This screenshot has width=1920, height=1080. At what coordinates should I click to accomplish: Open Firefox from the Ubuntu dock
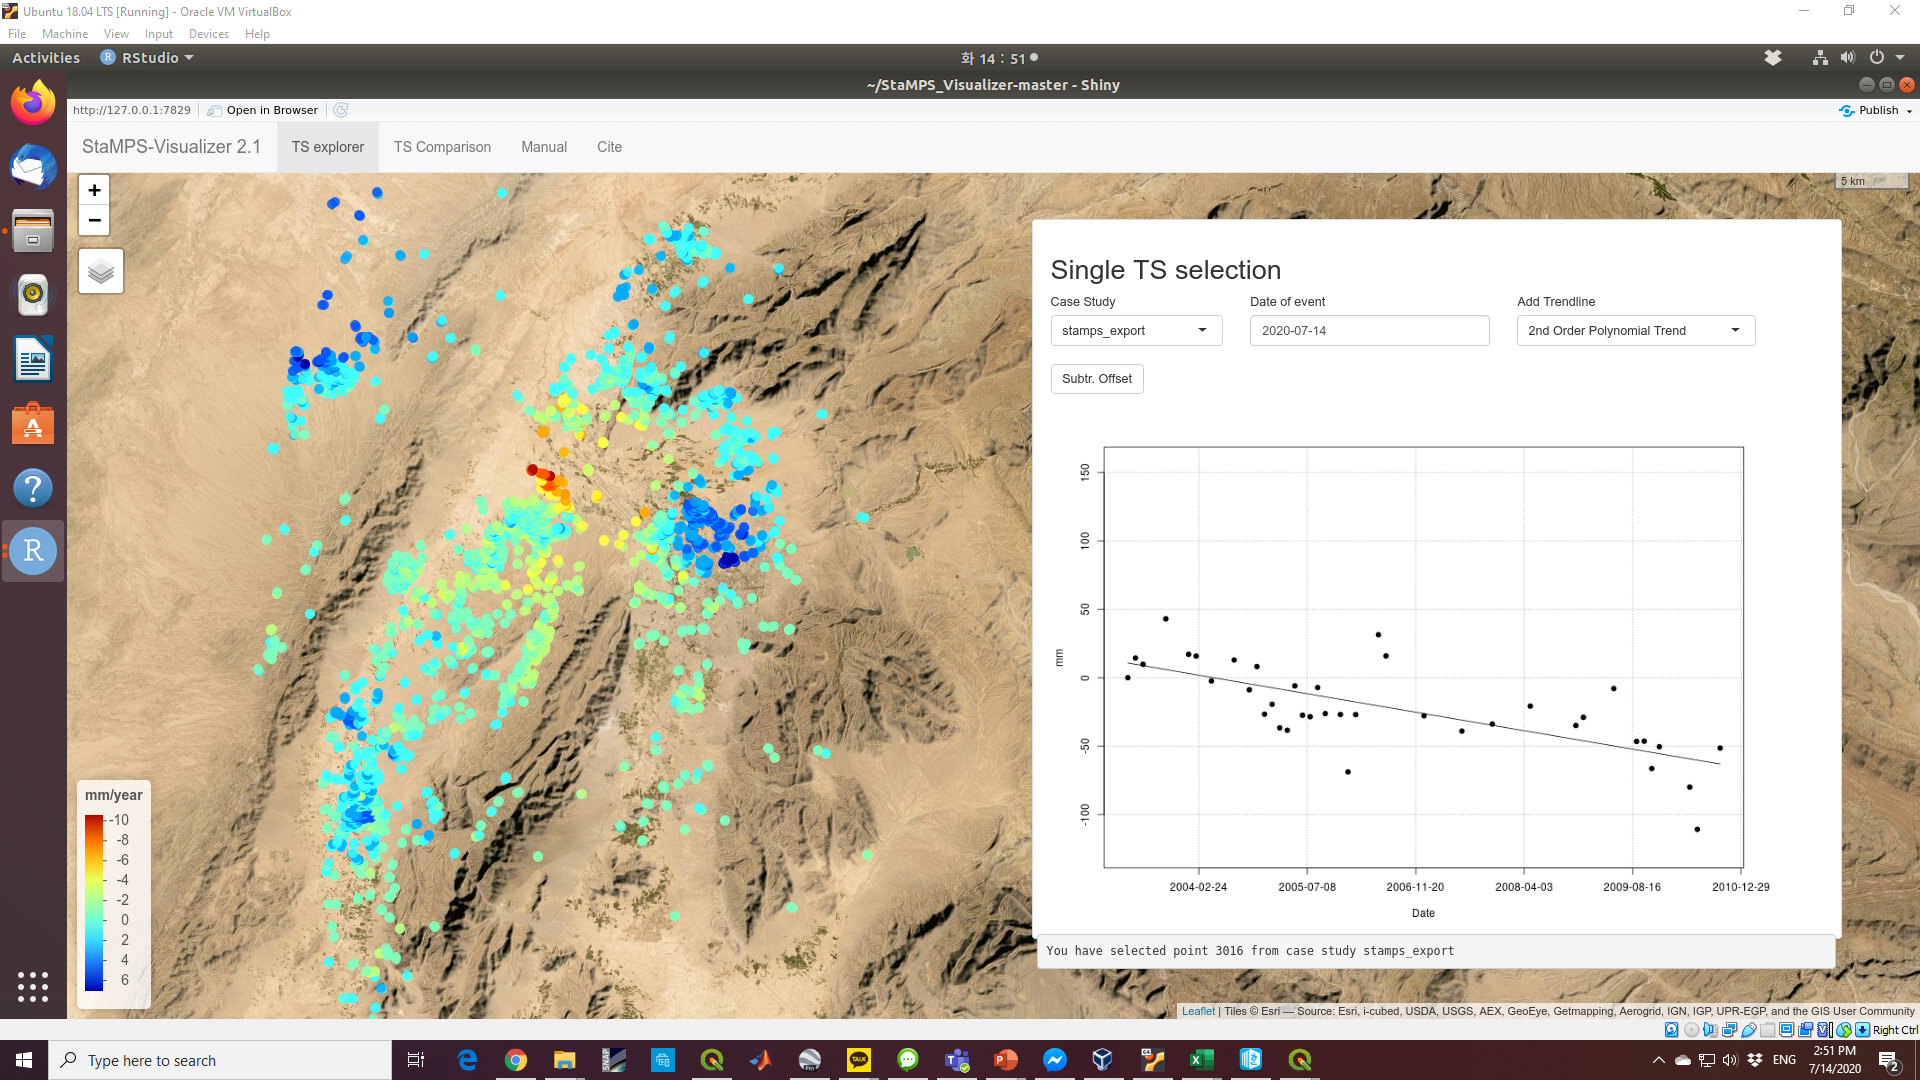tap(33, 103)
